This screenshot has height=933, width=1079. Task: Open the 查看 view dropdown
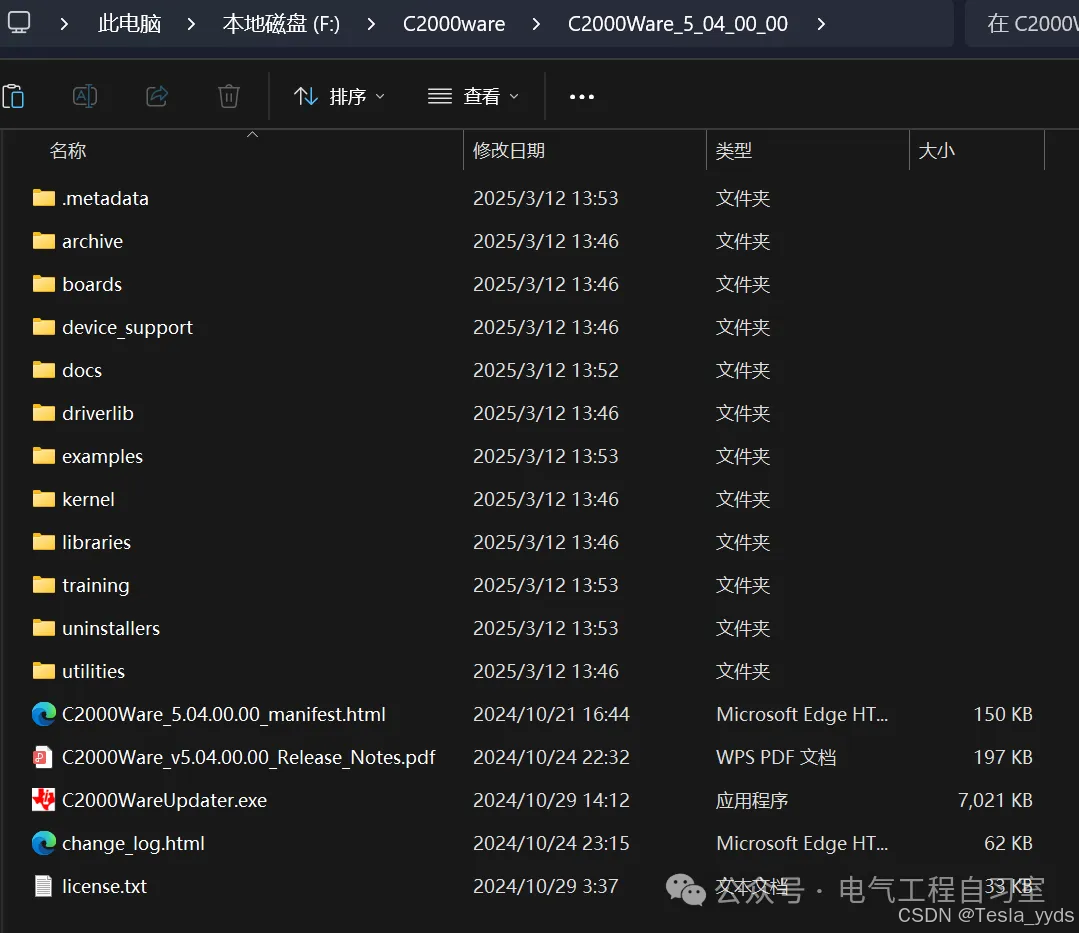click(x=473, y=96)
